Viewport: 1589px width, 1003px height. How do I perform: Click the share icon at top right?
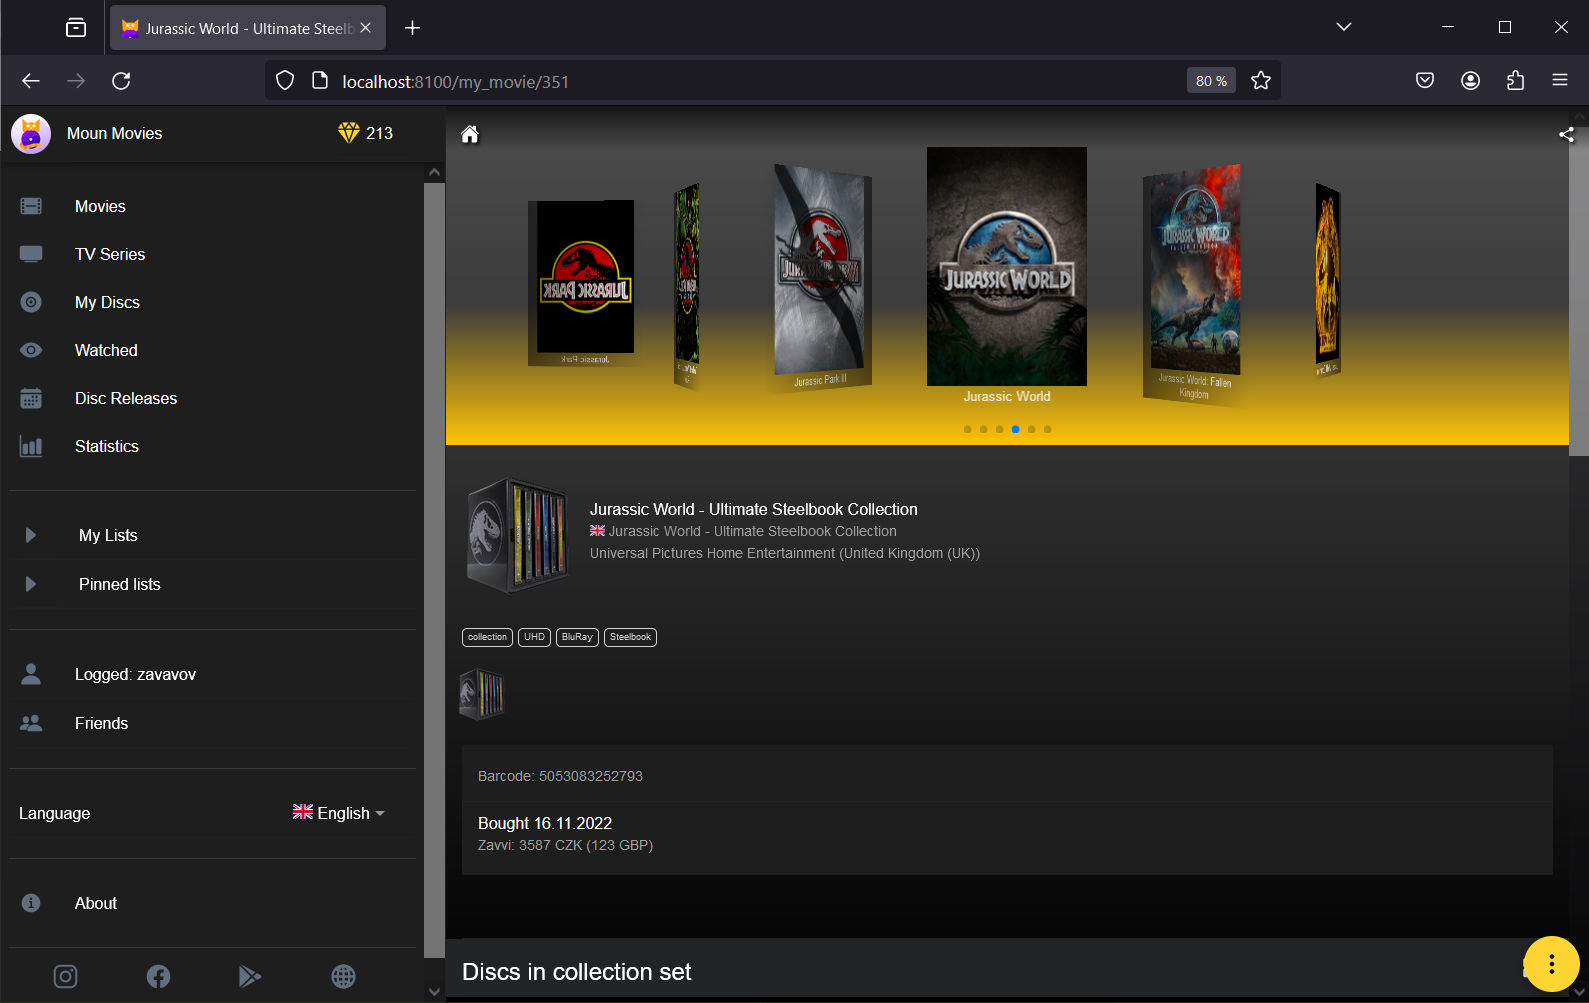coord(1565,135)
